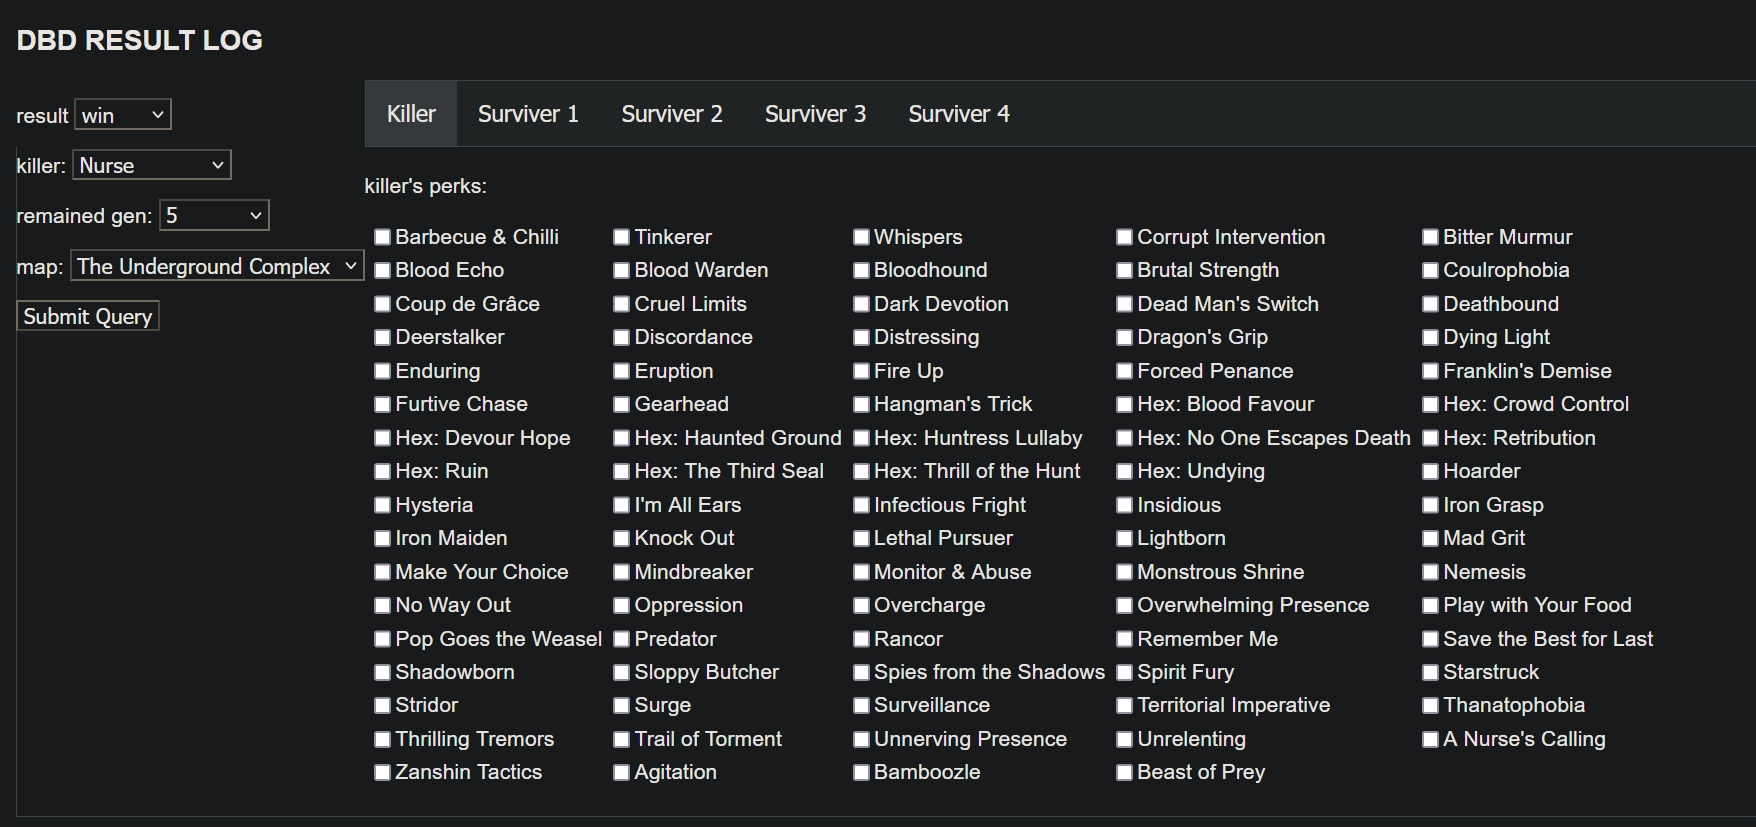
Task: Toggle Hex: Thrill of the Hunt
Action: pyautogui.click(x=861, y=471)
